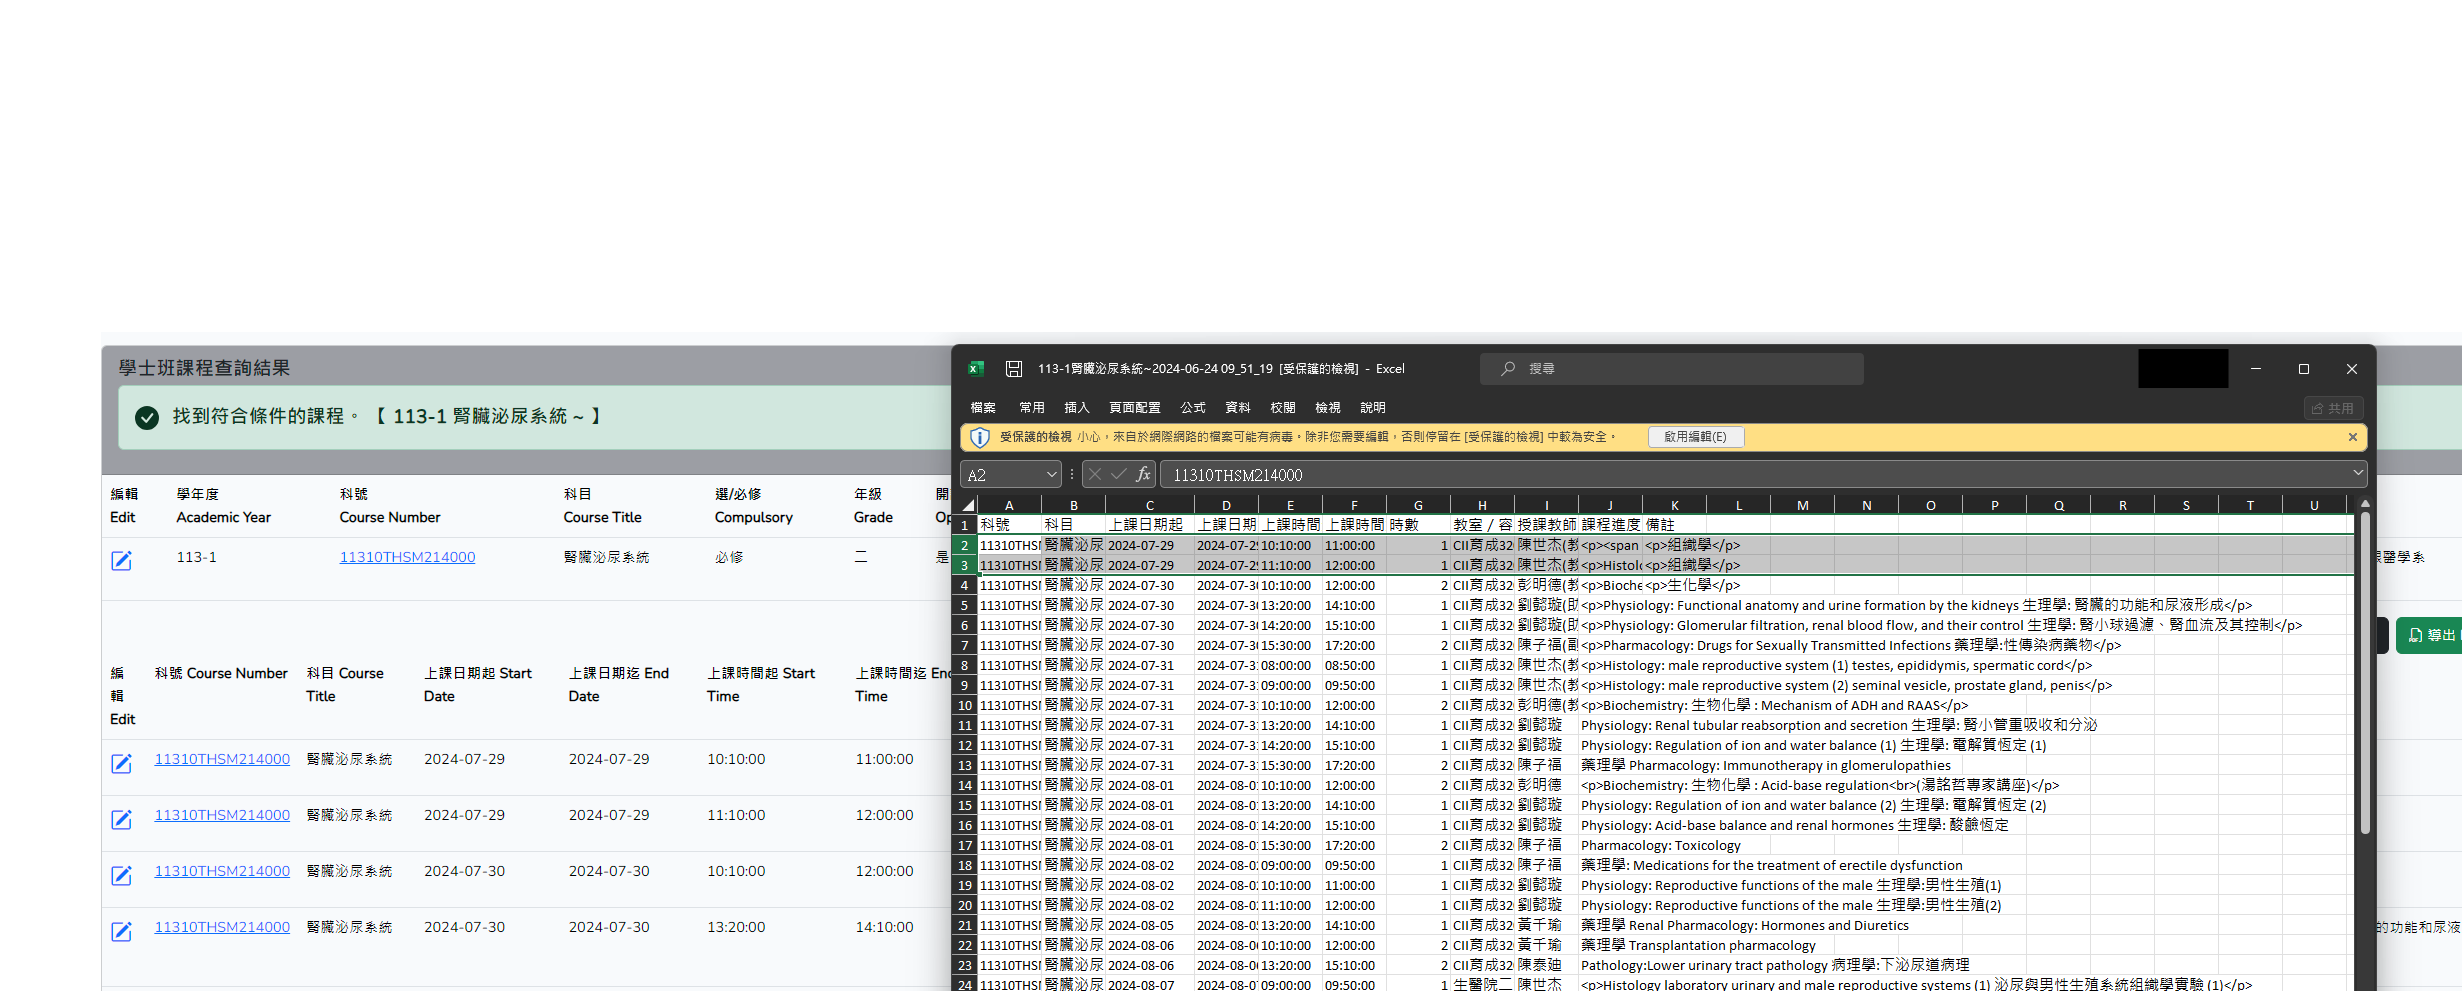Click the Insert Function (fx) icon
Image resolution: width=2462 pixels, height=991 pixels.
1143,475
